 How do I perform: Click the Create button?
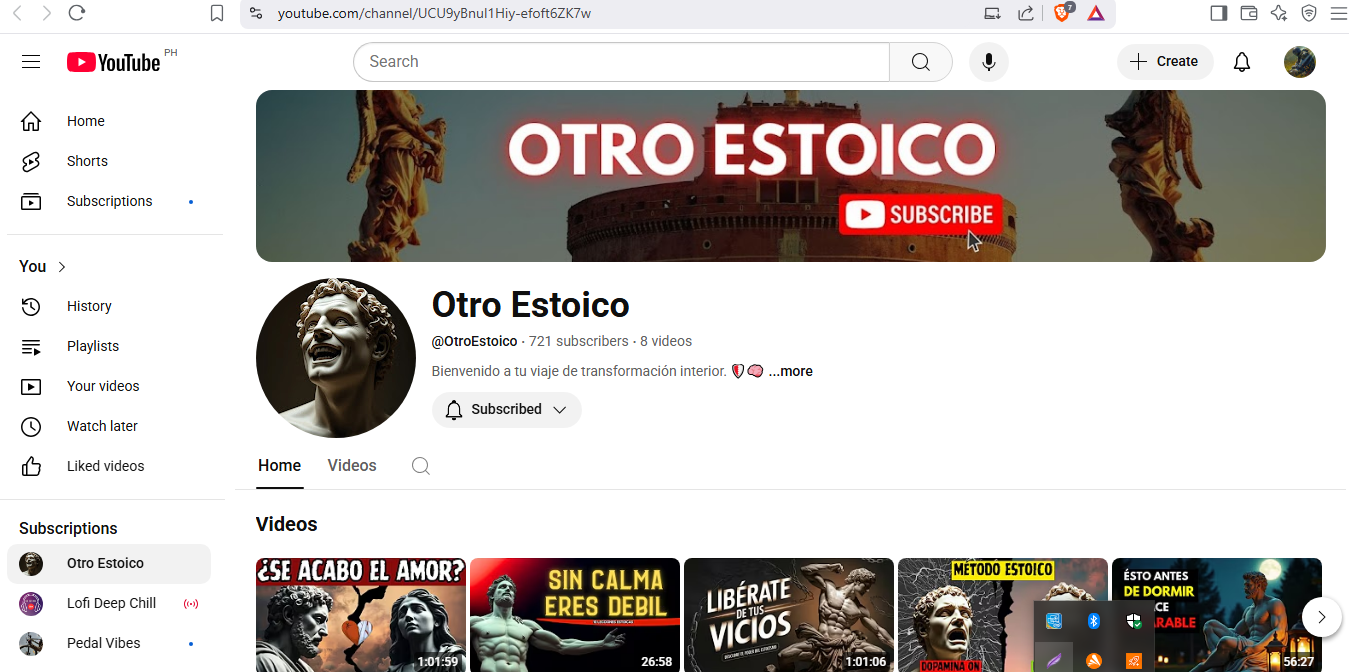tap(1165, 62)
